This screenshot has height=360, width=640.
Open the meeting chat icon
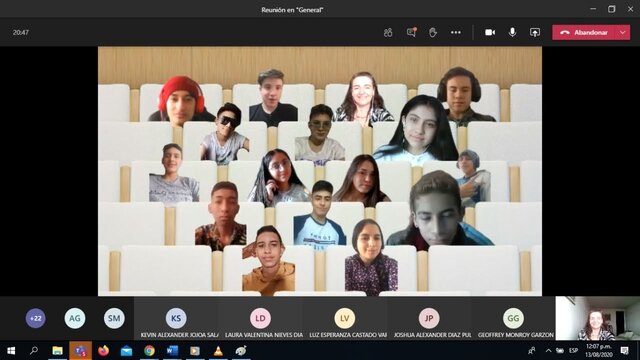click(411, 32)
